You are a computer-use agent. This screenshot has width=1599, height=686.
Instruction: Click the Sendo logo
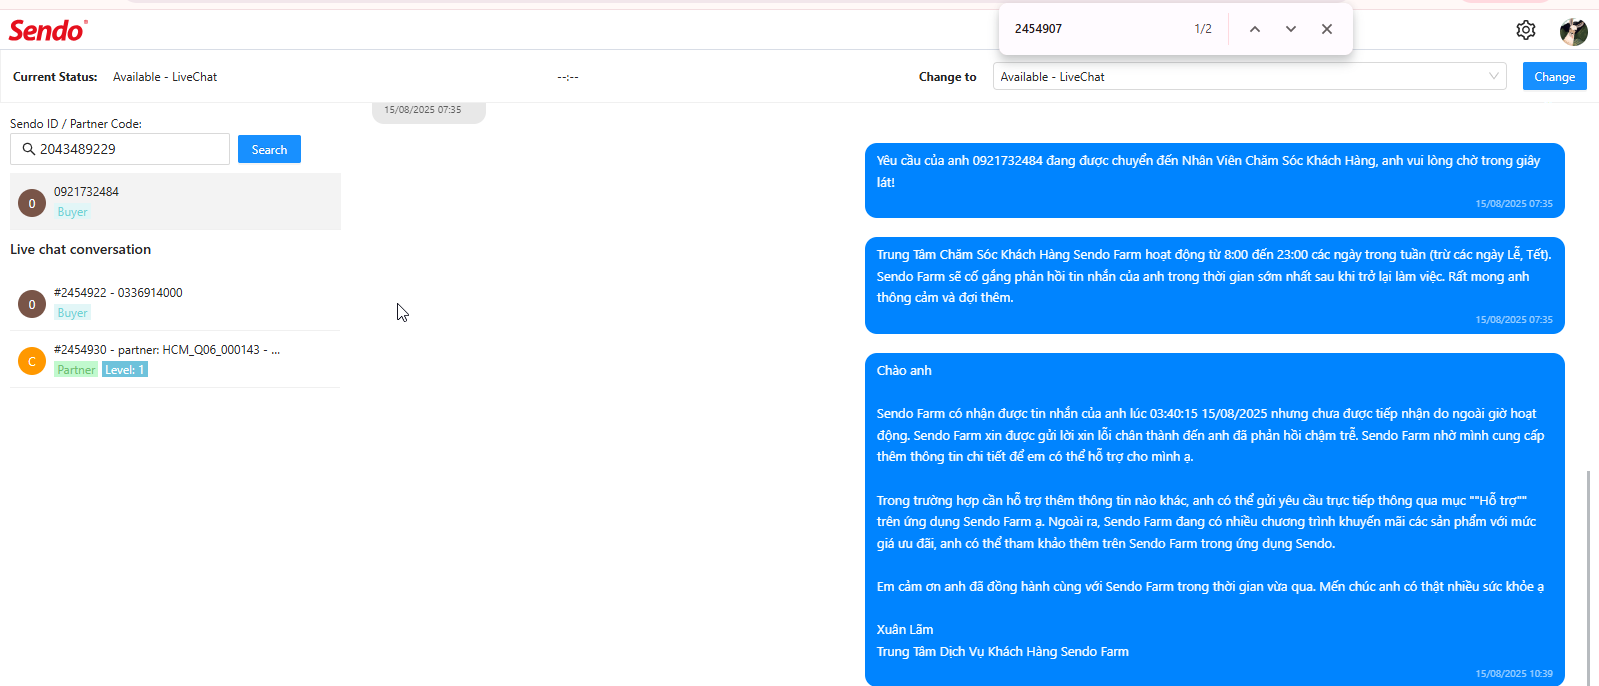(x=48, y=30)
